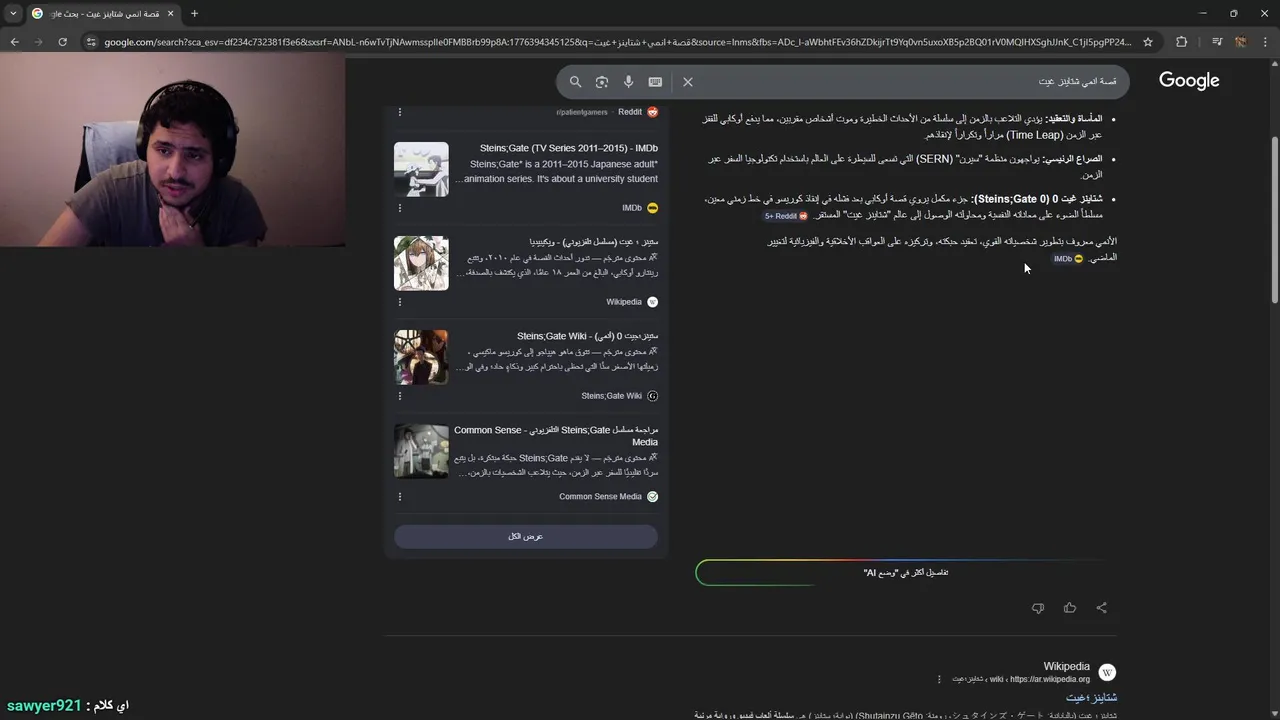Click the 'عرض الكل' show all button
This screenshot has height=720, width=1280.
coord(526,536)
